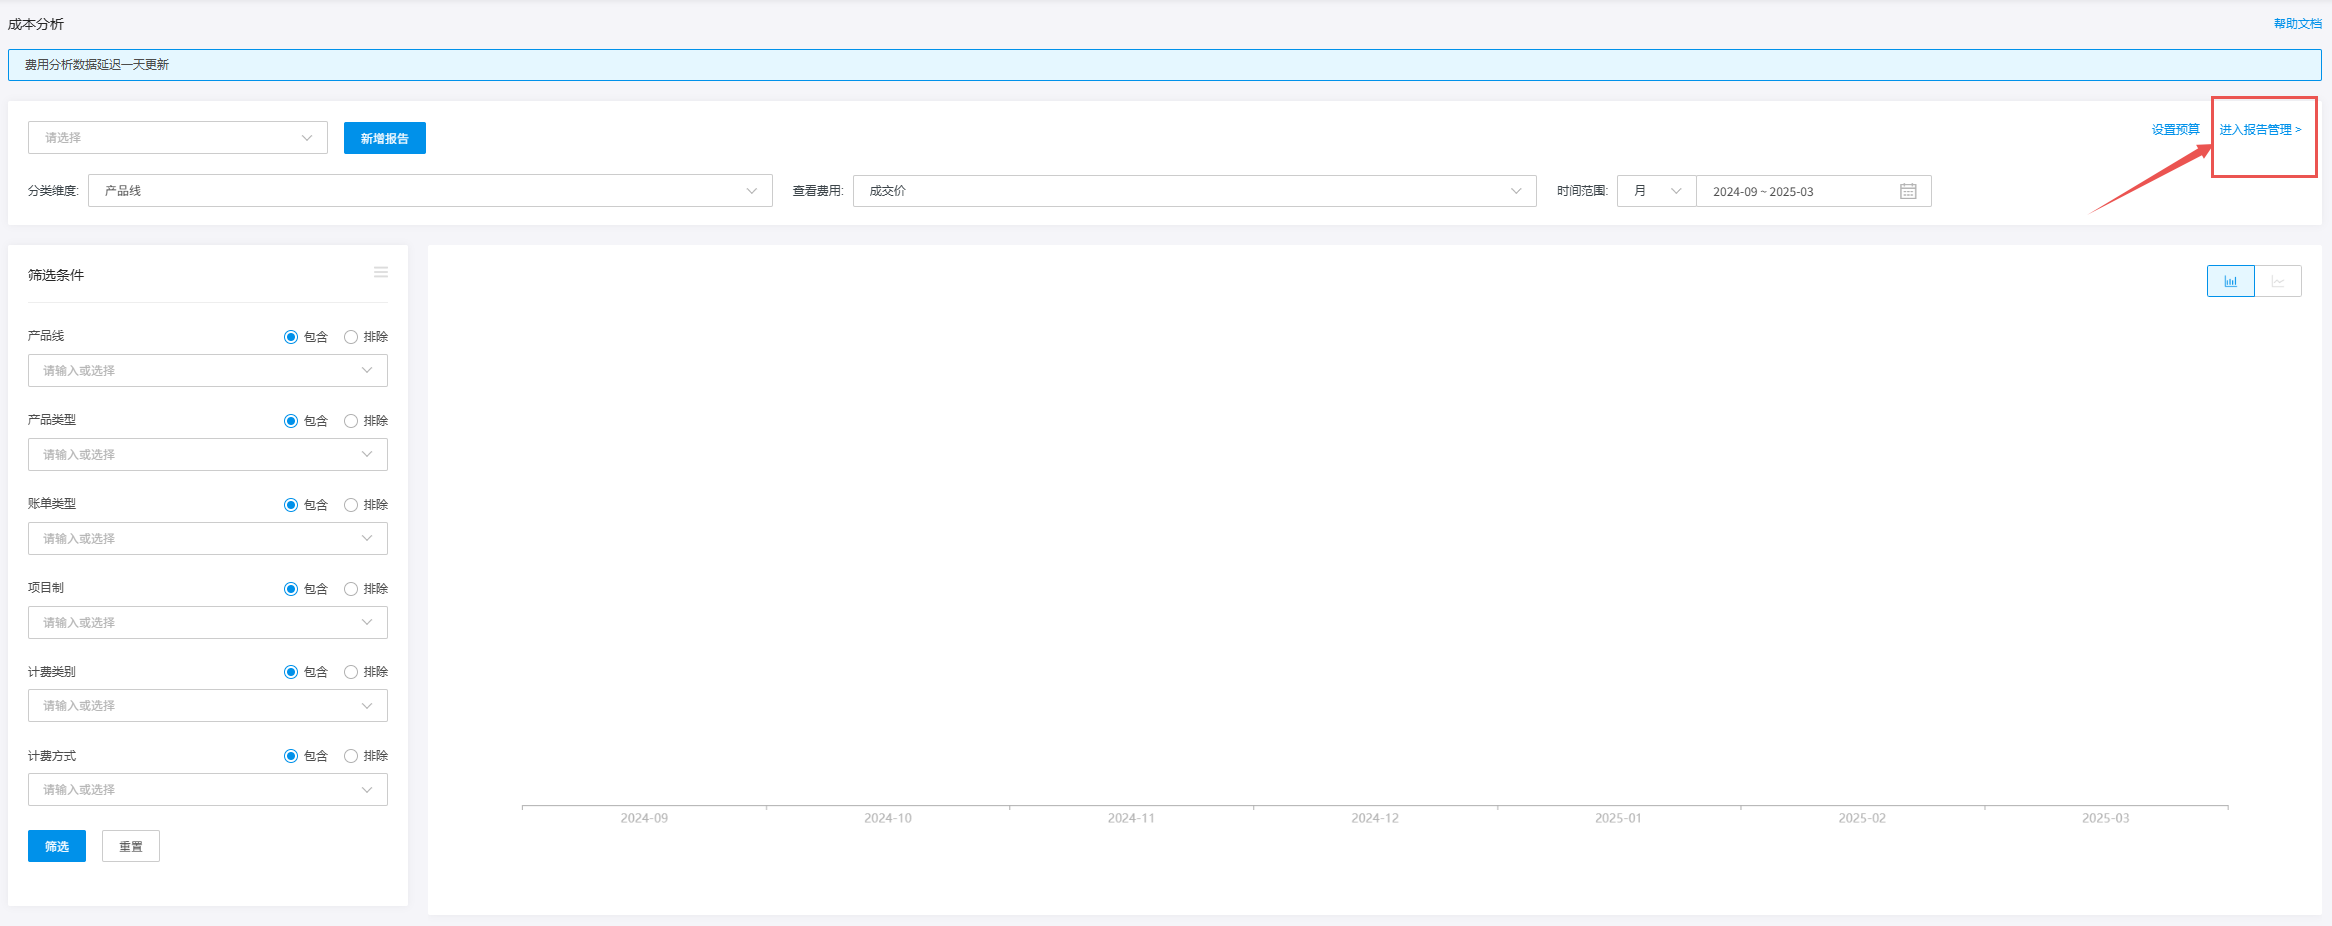Open 帮助文档 help link

click(x=2297, y=24)
